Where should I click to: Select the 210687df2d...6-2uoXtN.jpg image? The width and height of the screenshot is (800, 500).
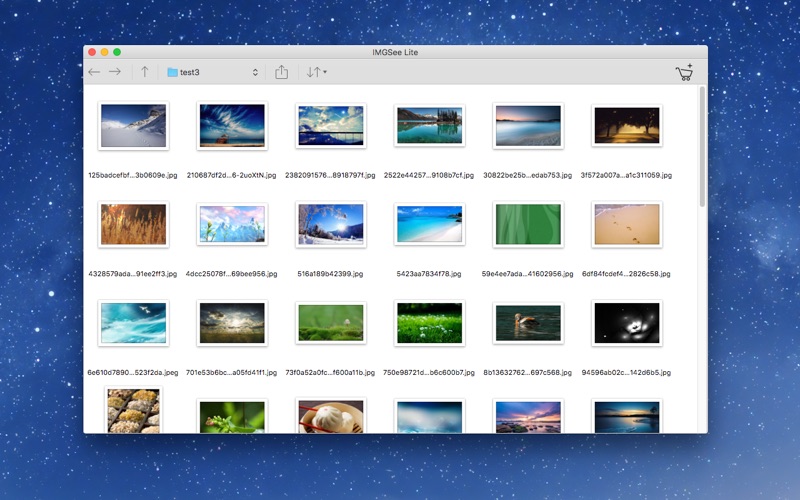pyautogui.click(x=232, y=126)
